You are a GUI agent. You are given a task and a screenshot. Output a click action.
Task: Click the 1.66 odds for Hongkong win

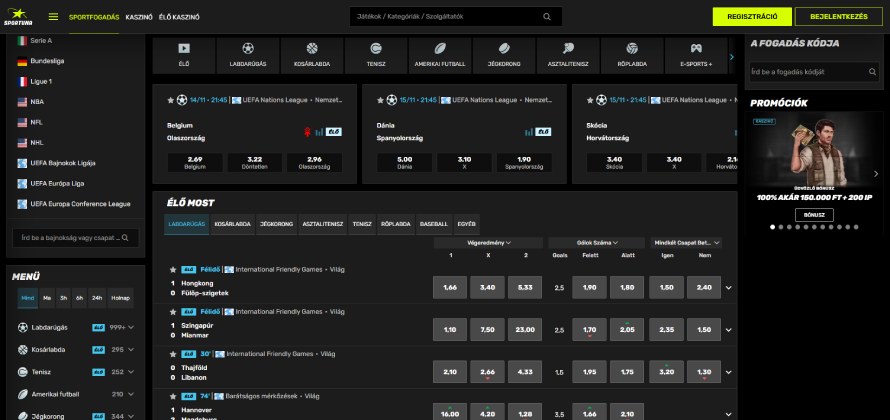[x=449, y=288]
